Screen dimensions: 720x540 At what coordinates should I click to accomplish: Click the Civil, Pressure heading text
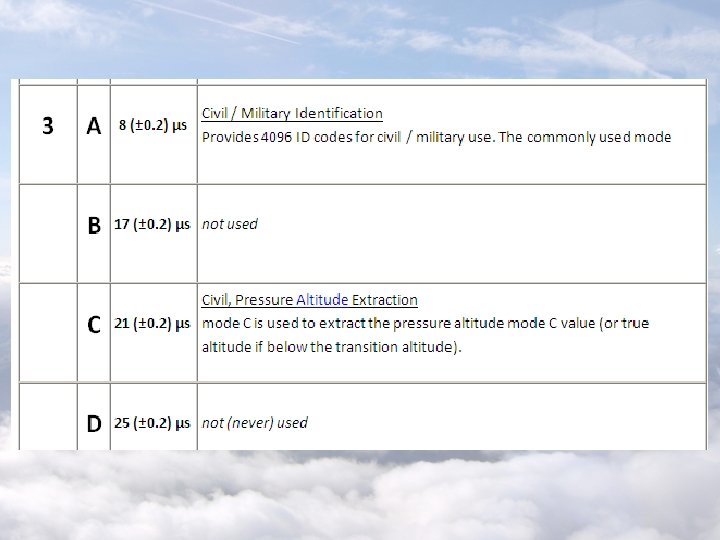(247, 300)
